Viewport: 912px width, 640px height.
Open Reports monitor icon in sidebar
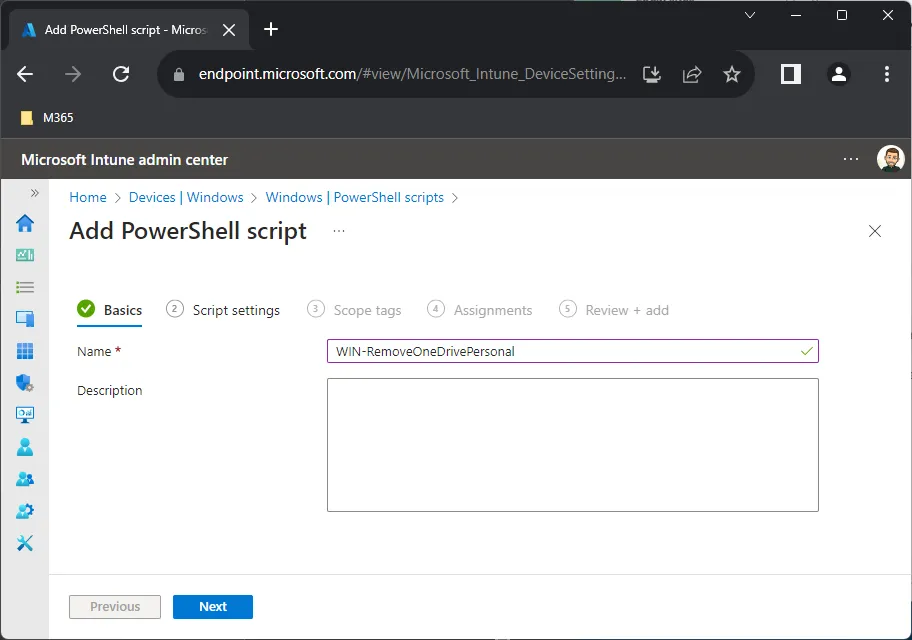click(25, 415)
